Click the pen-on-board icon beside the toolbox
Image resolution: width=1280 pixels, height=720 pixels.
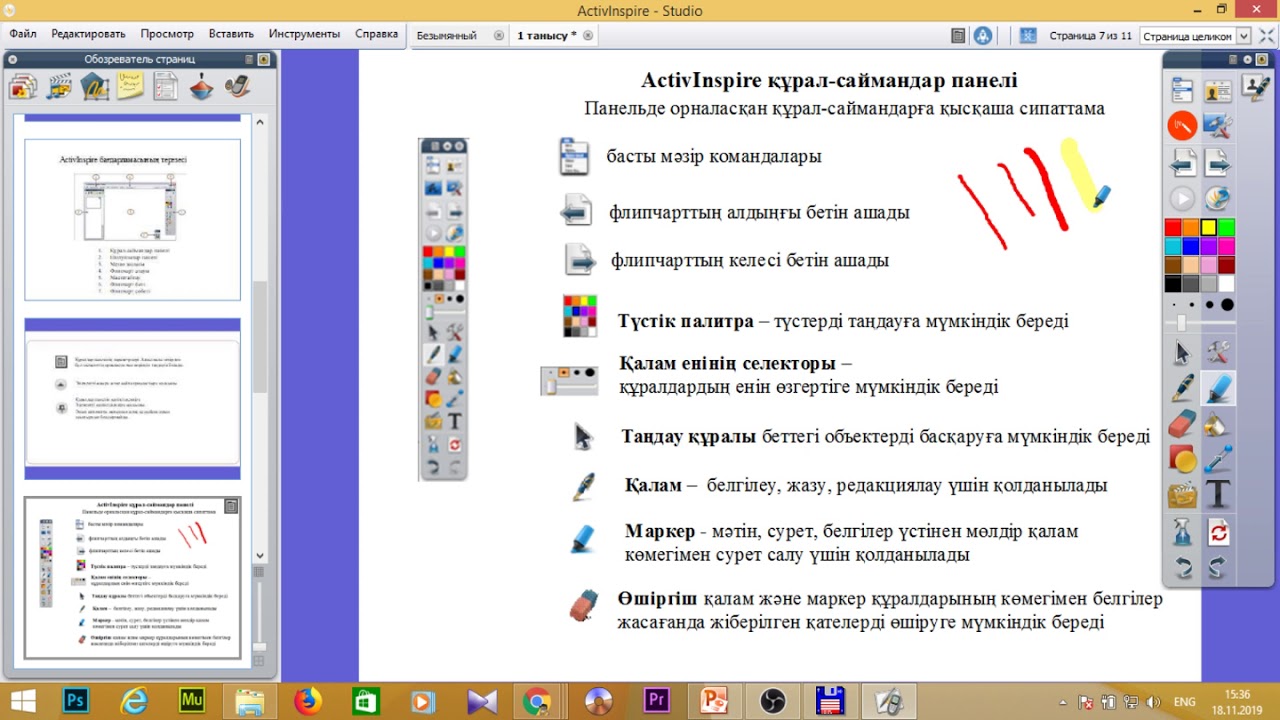pos(1255,88)
